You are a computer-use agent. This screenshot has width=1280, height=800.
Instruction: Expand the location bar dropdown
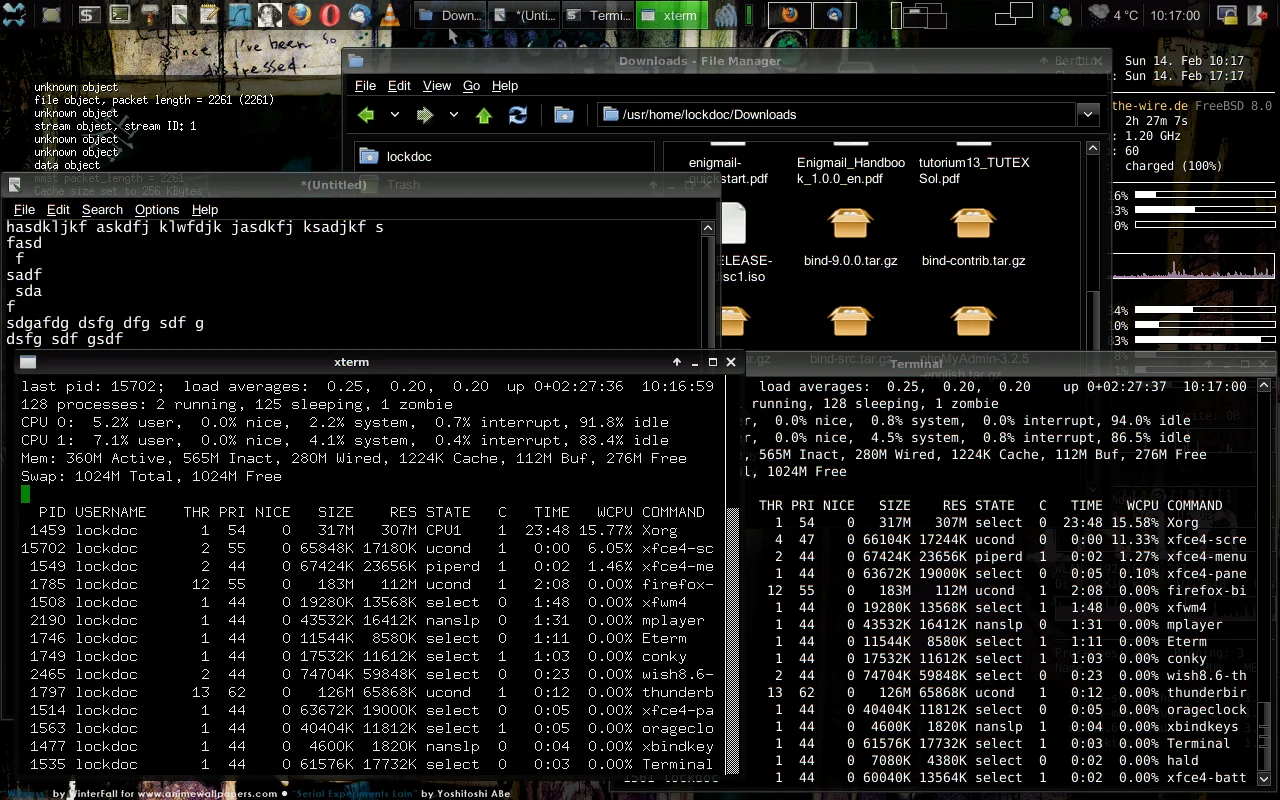pyautogui.click(x=1088, y=115)
